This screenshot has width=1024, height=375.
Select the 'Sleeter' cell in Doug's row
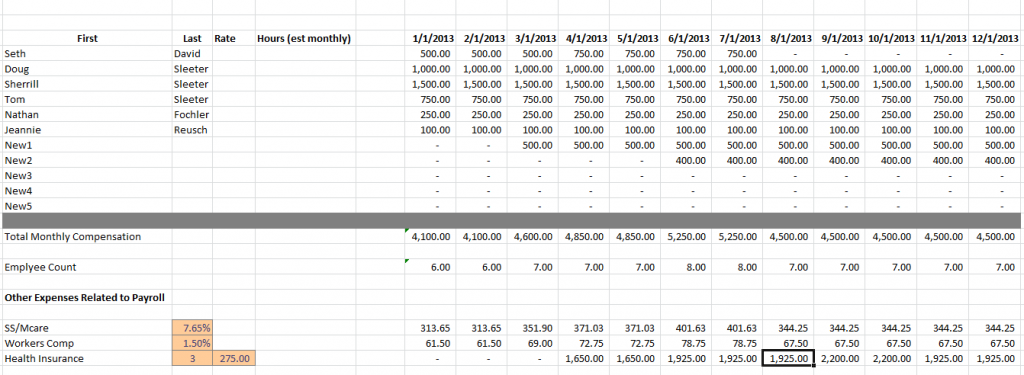click(192, 69)
